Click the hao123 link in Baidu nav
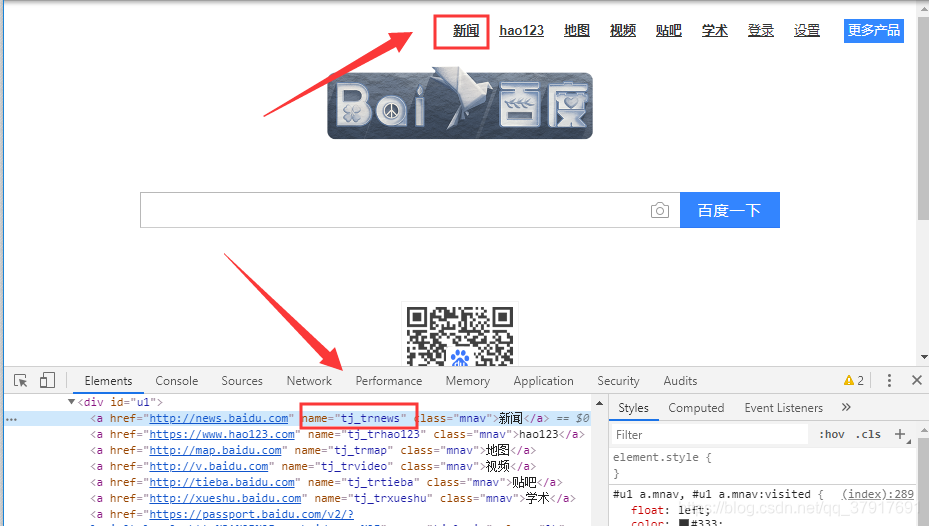 (x=521, y=30)
